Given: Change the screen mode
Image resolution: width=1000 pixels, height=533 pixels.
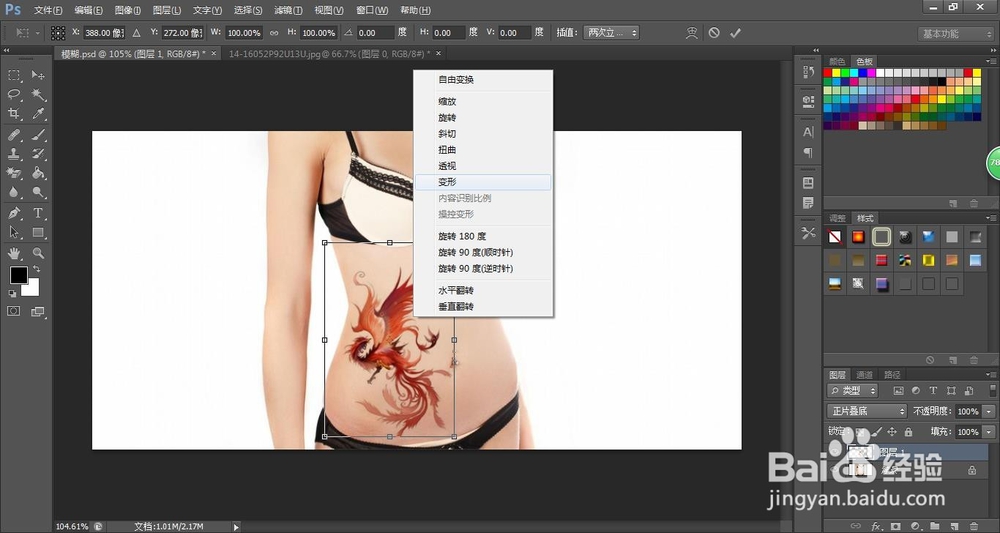Looking at the screenshot, I should coord(38,312).
